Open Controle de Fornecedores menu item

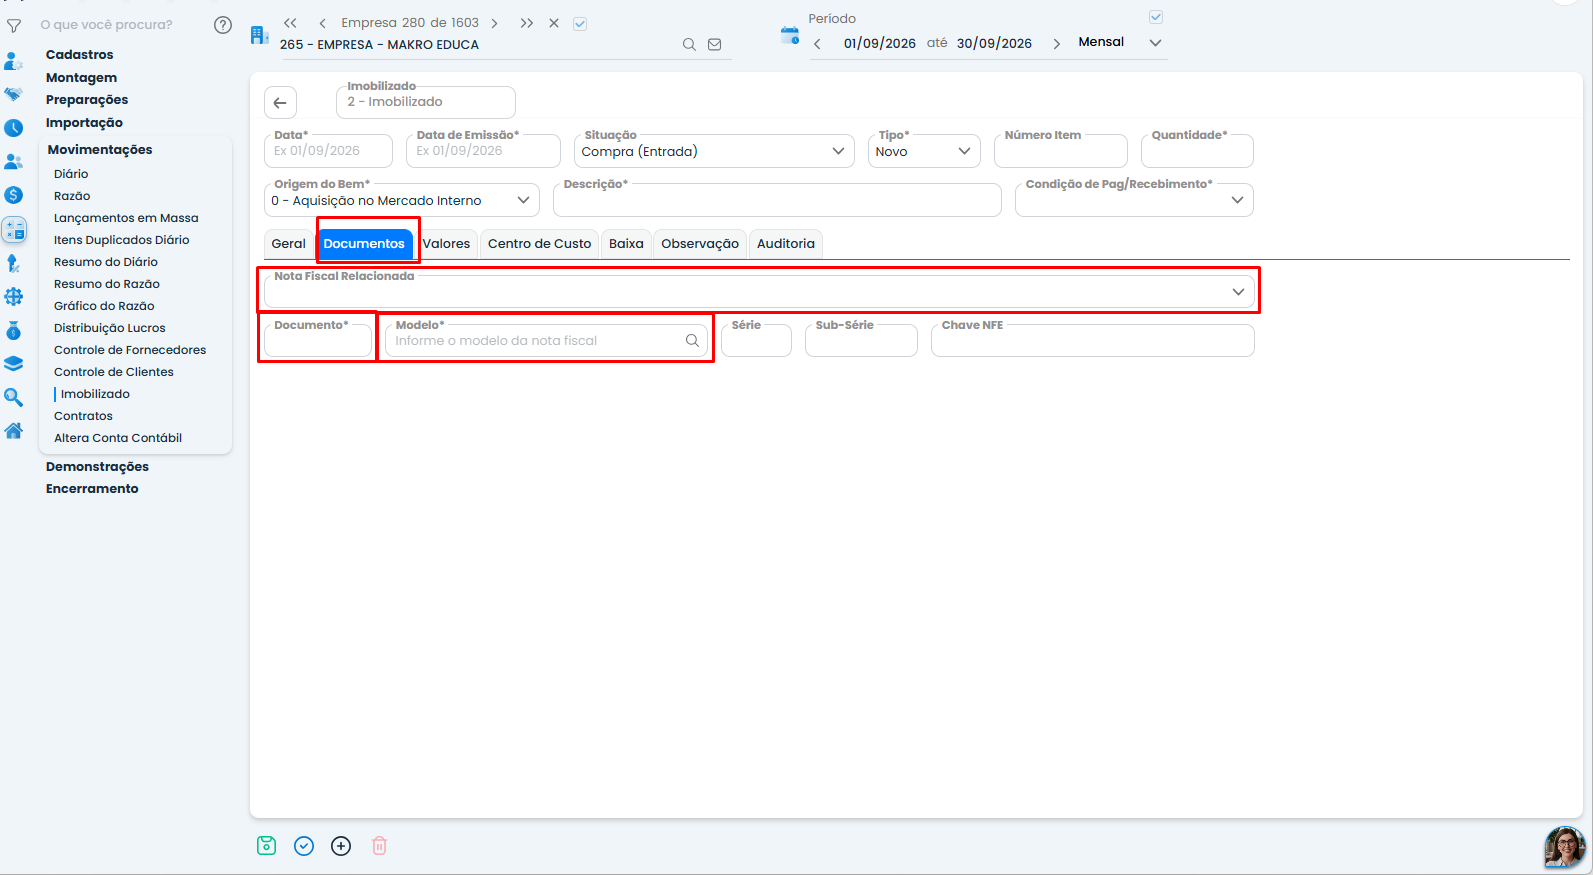pyautogui.click(x=130, y=350)
